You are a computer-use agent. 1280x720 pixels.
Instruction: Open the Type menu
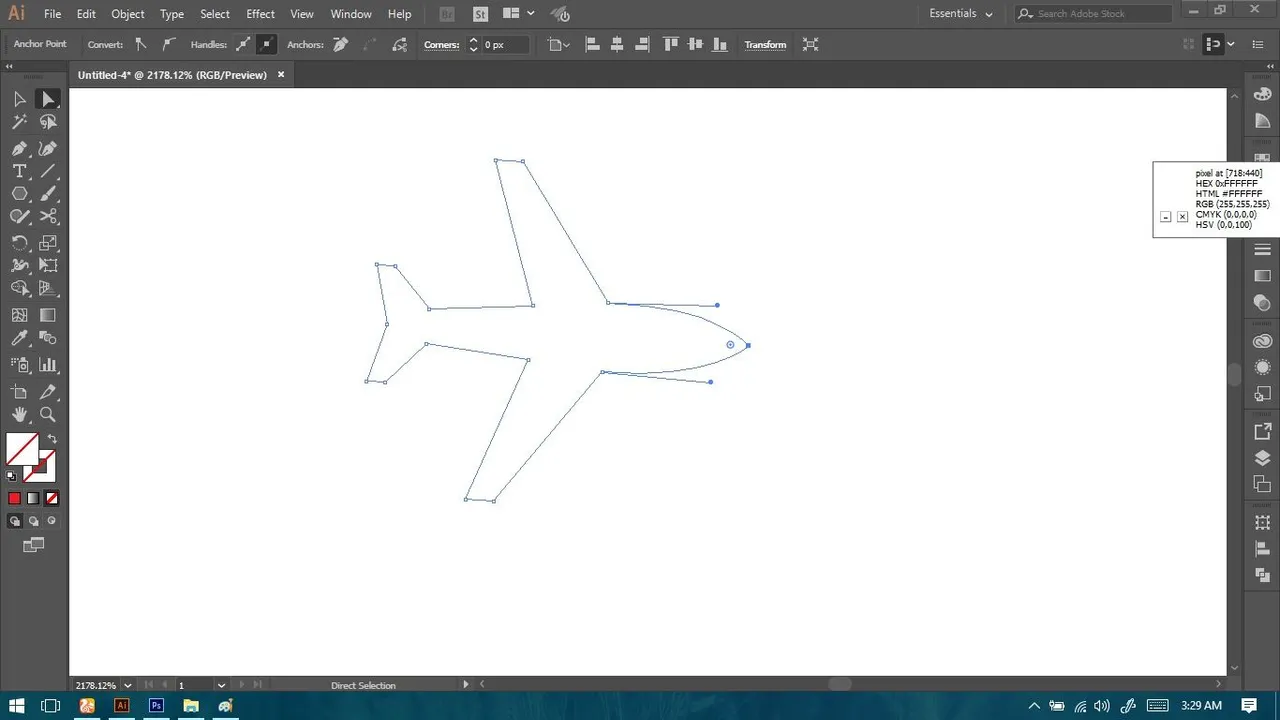pos(172,14)
